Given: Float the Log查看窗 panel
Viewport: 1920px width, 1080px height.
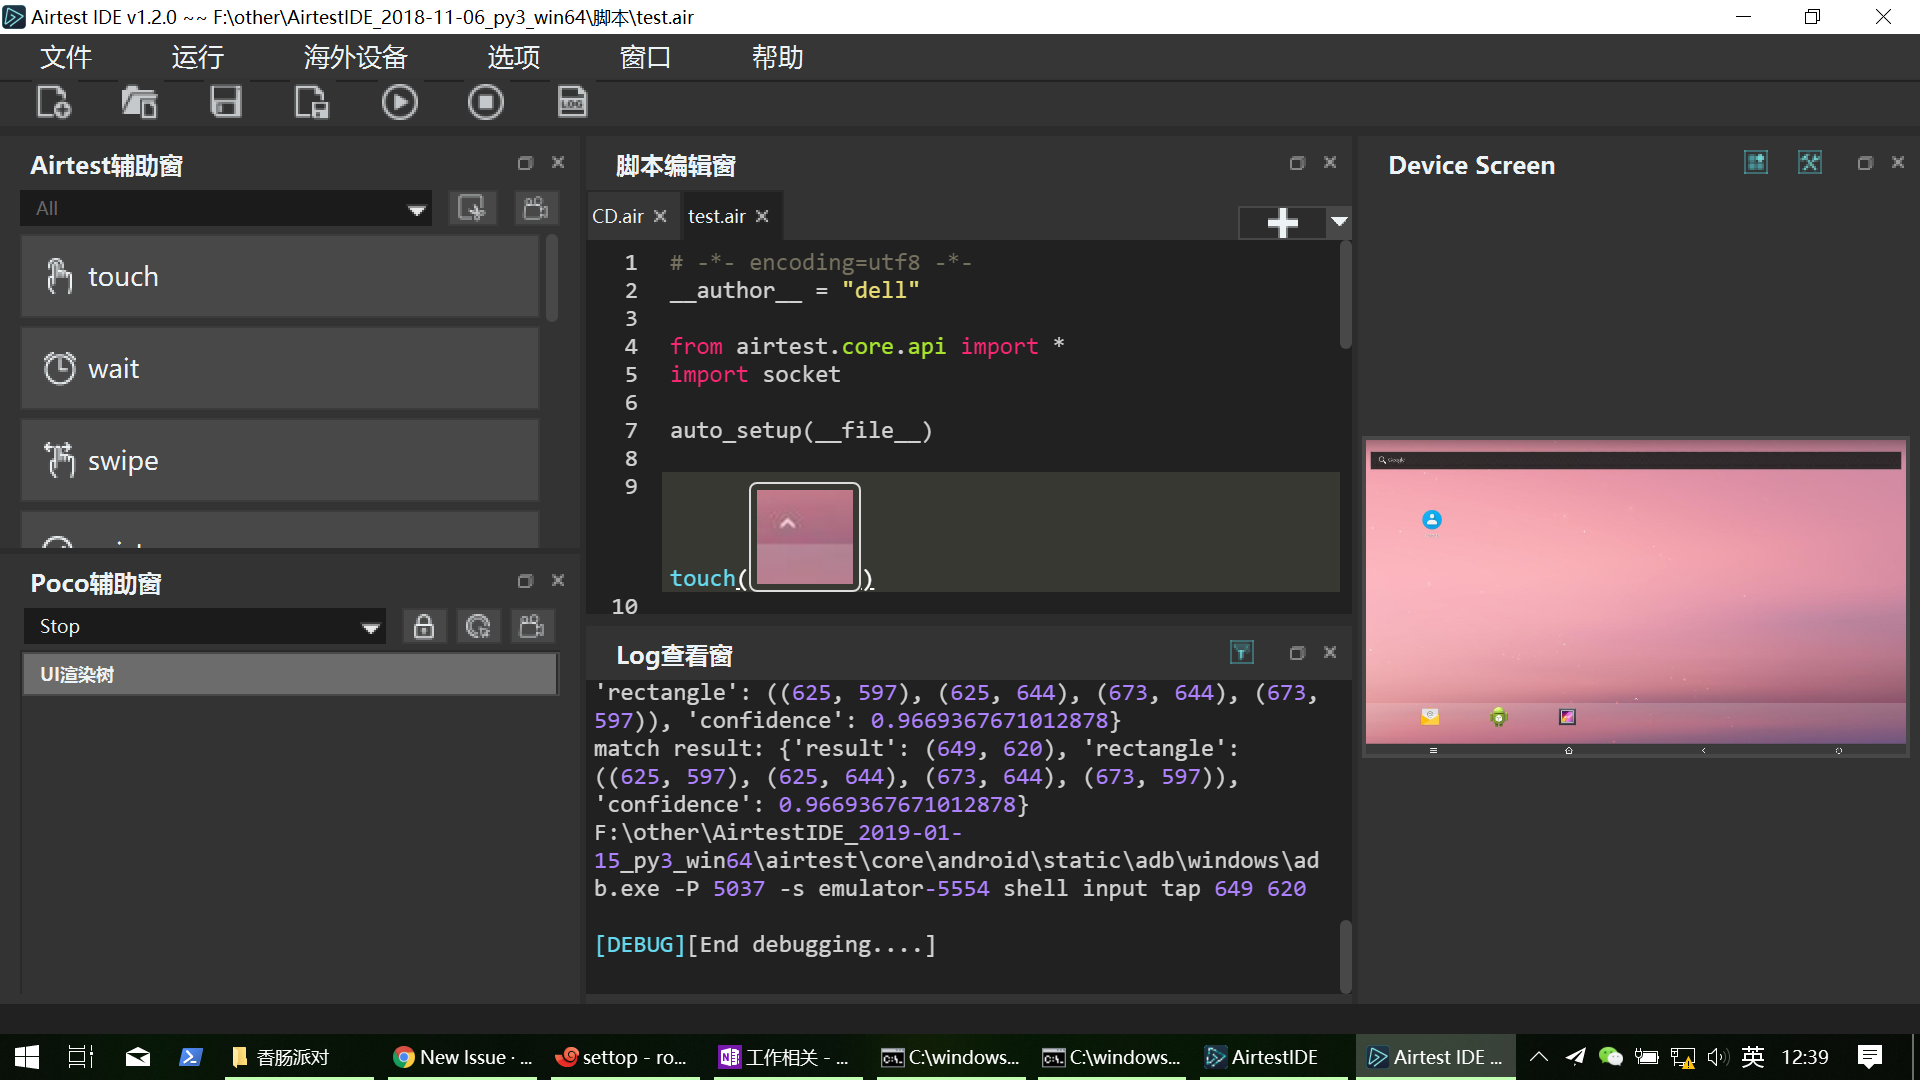Looking at the screenshot, I should tap(1297, 653).
